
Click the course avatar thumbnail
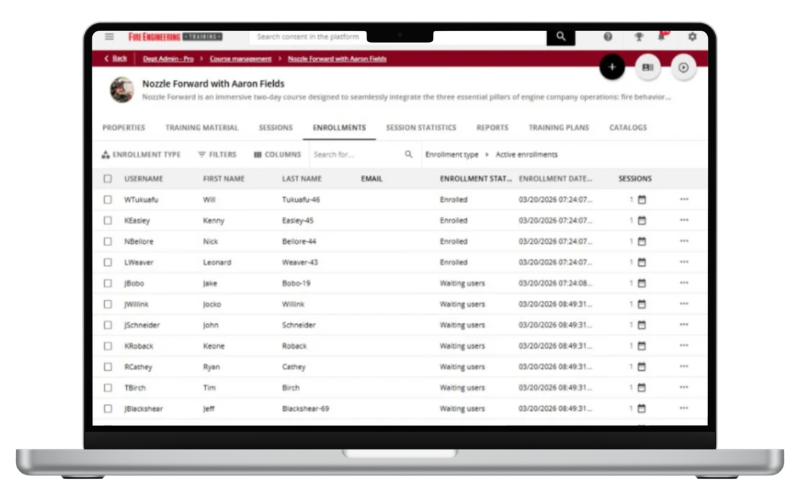122,90
